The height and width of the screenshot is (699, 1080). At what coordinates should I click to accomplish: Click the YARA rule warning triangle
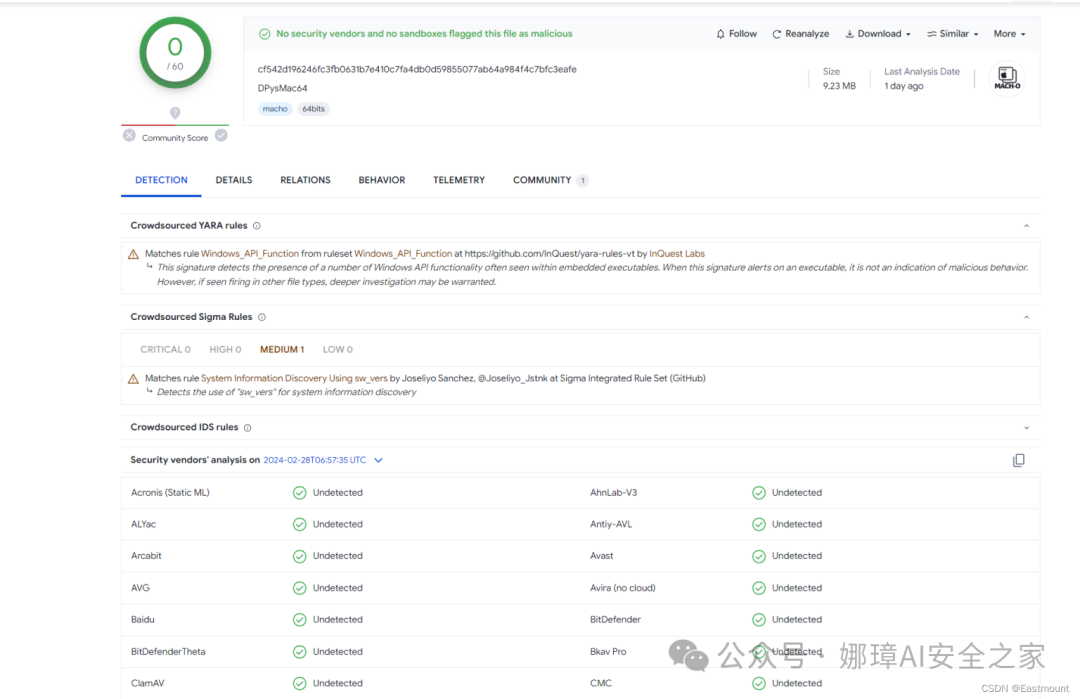(x=134, y=254)
